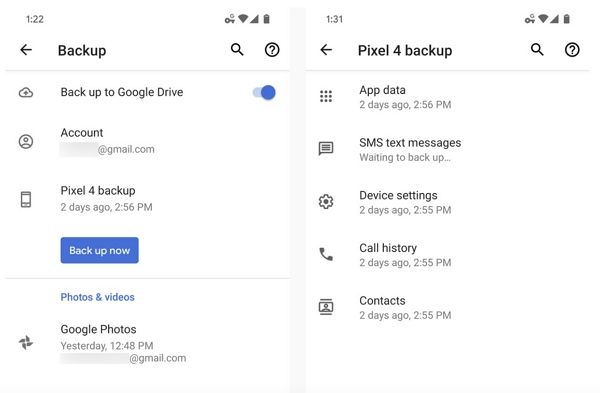
Task: Click the App data timestamp 2:56 PM
Action: click(x=405, y=104)
